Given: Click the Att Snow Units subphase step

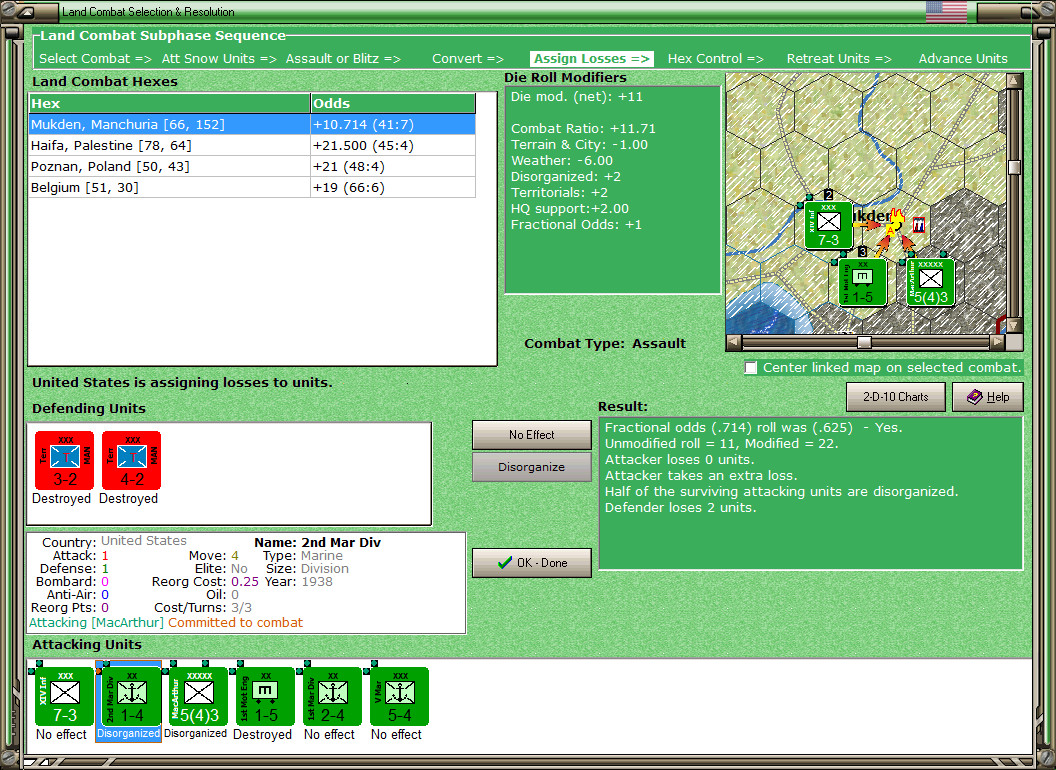Looking at the screenshot, I should 219,59.
